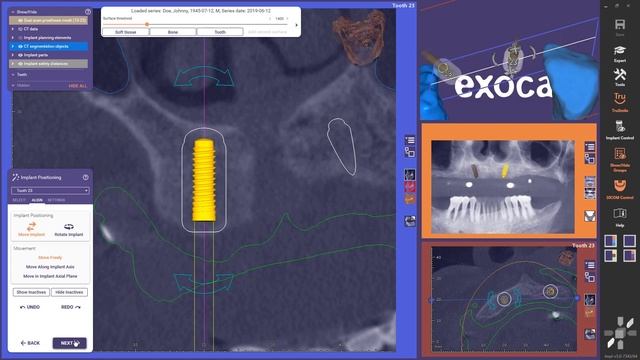
Task: Click the view orientation cube at bottom right
Action: [x=620, y=333]
